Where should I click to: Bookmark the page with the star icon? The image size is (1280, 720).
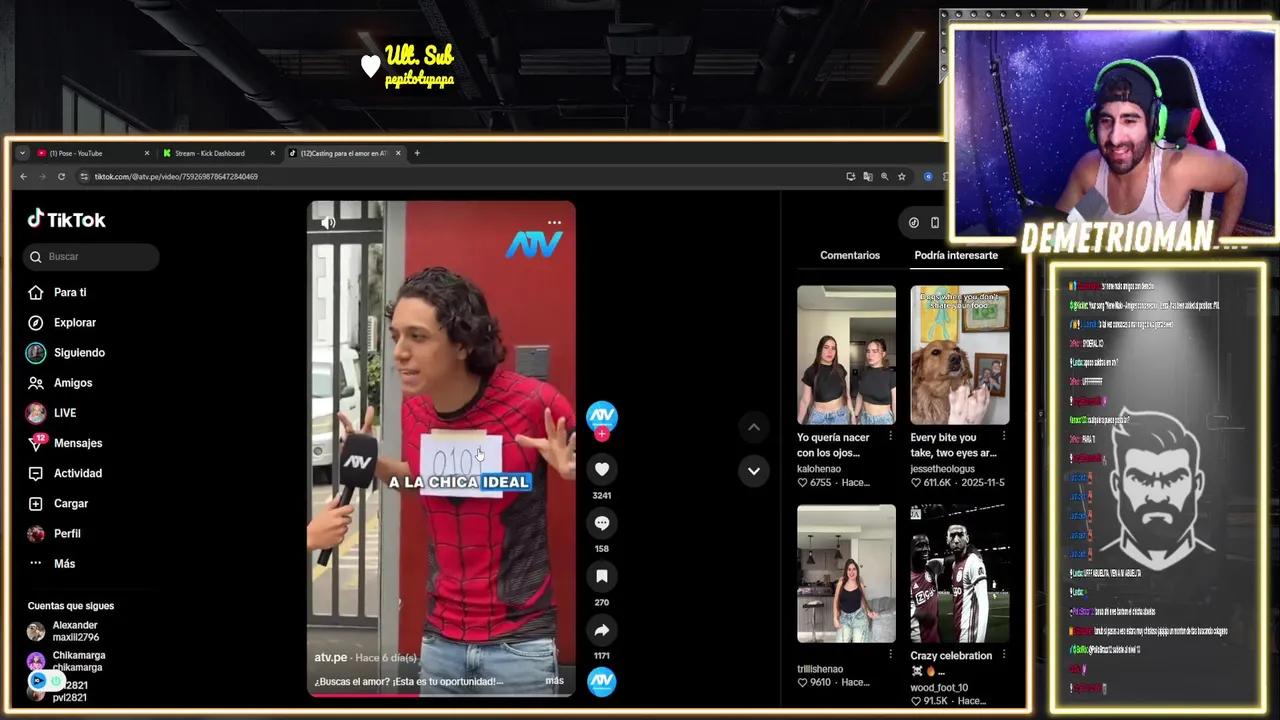pos(901,177)
